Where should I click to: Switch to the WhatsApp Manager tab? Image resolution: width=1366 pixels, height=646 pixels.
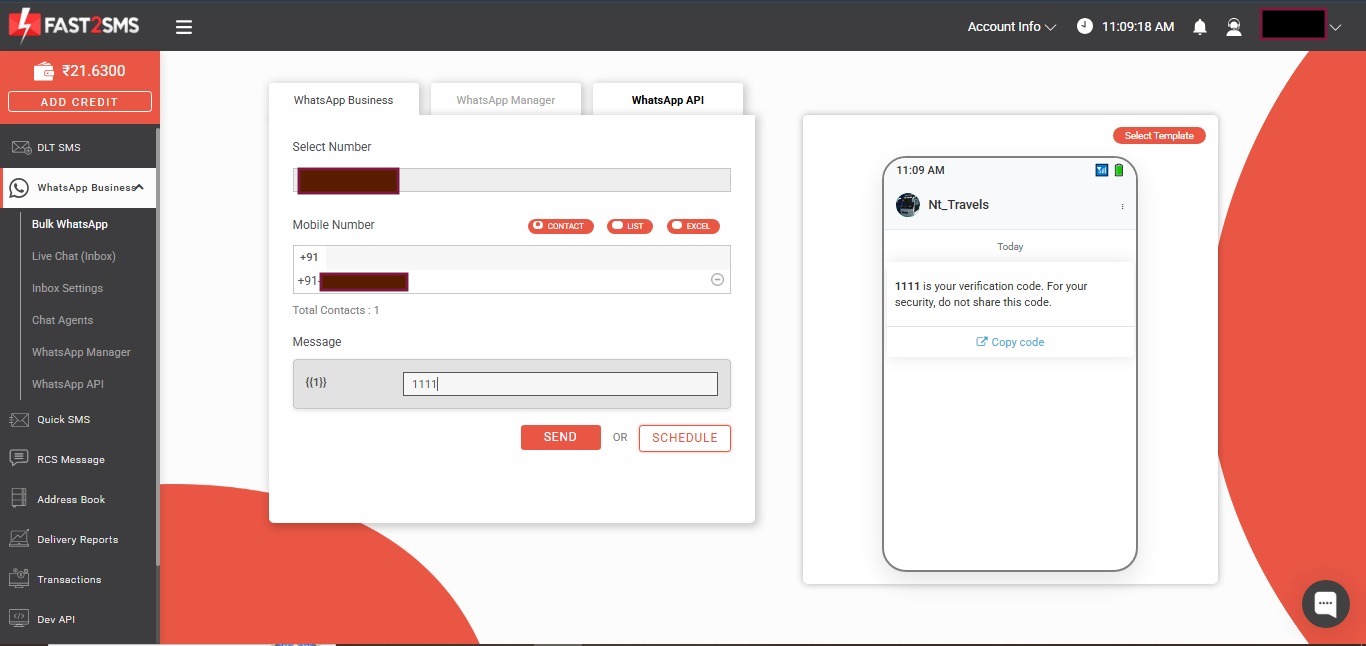coord(506,100)
